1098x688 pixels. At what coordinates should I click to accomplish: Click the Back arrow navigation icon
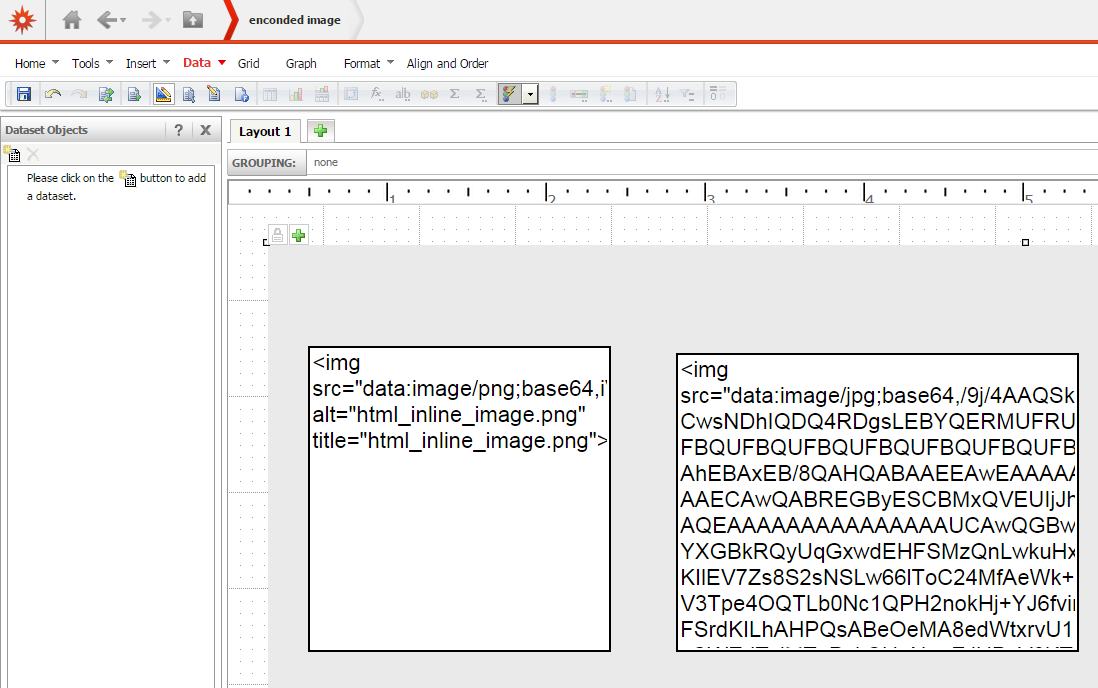tap(106, 19)
